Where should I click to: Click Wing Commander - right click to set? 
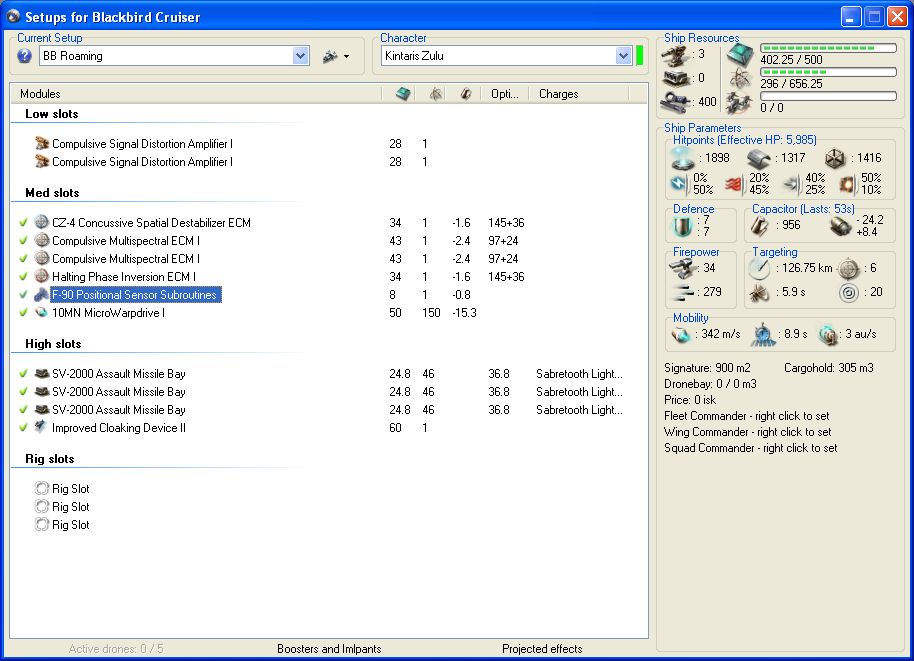(748, 432)
